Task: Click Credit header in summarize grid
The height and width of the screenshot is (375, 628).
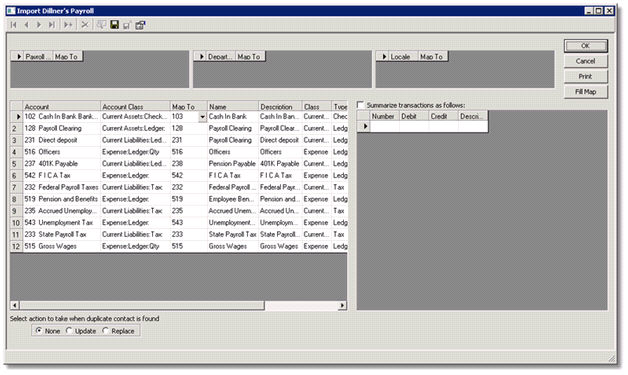Action: [443, 116]
